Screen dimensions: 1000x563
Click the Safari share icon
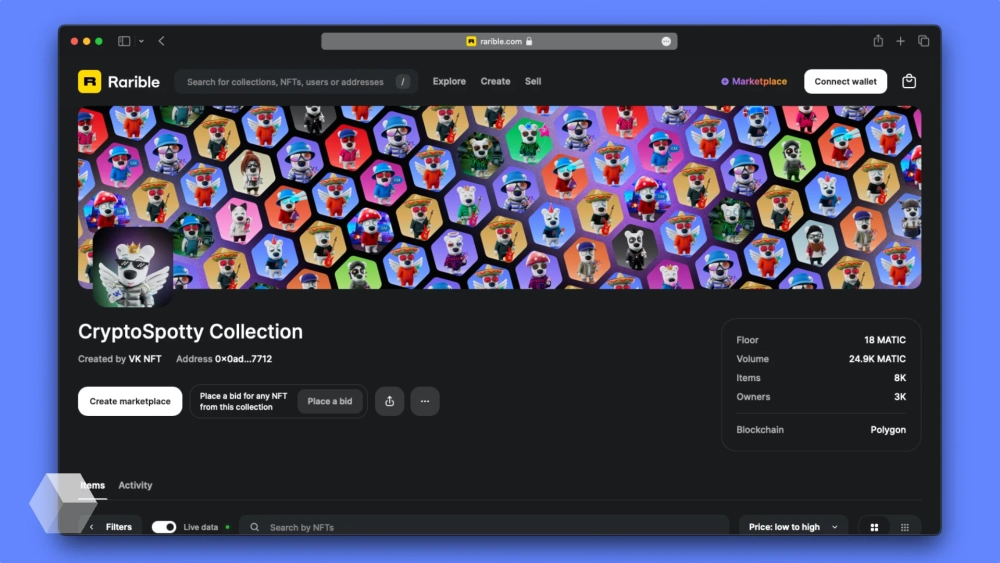(x=878, y=41)
